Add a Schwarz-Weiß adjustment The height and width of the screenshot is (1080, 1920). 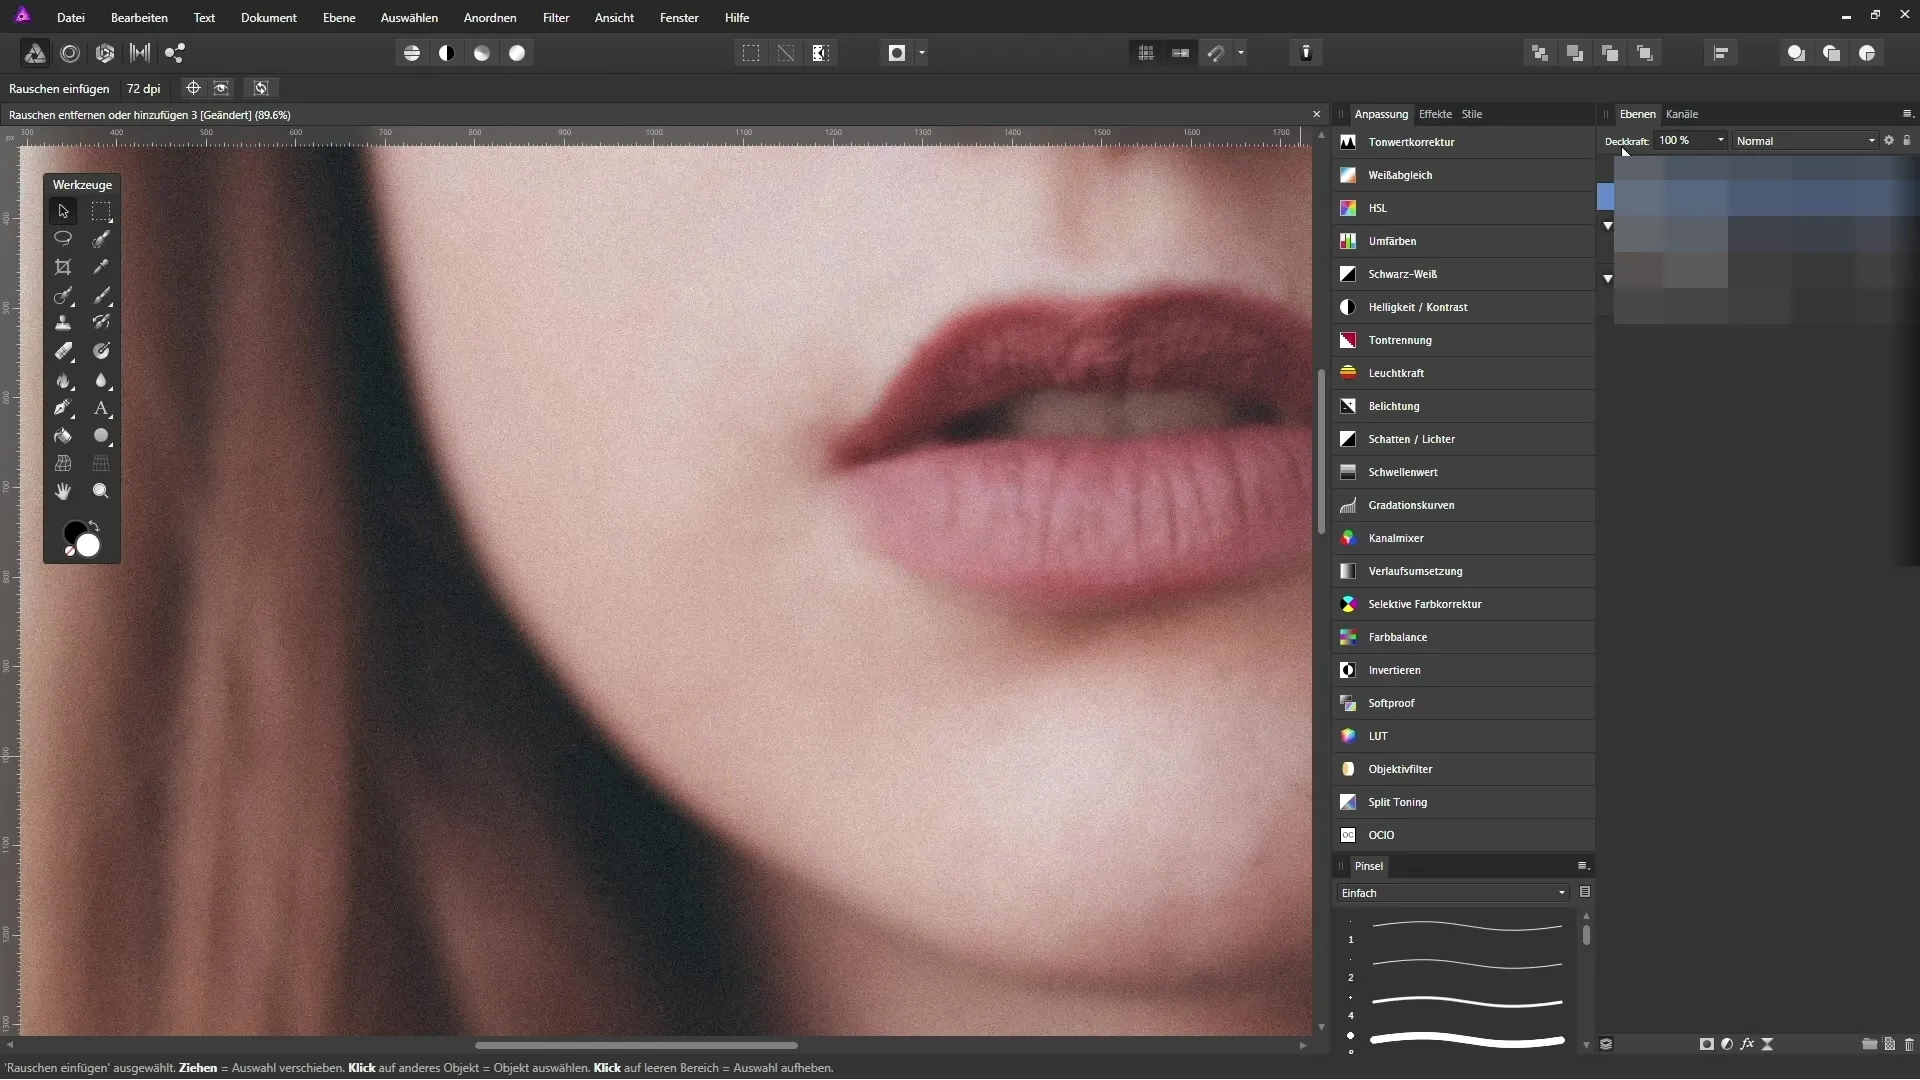(x=1463, y=274)
